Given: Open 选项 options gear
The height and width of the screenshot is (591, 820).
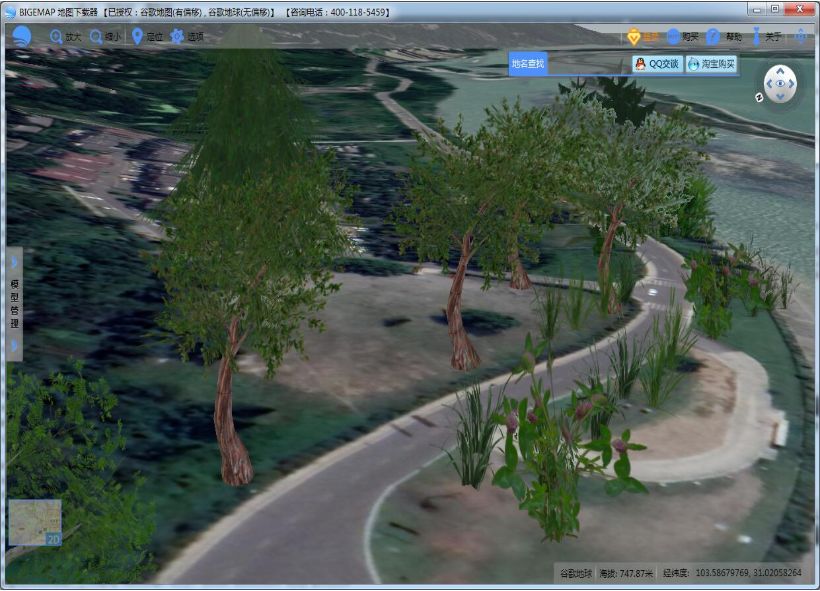Looking at the screenshot, I should [x=186, y=36].
